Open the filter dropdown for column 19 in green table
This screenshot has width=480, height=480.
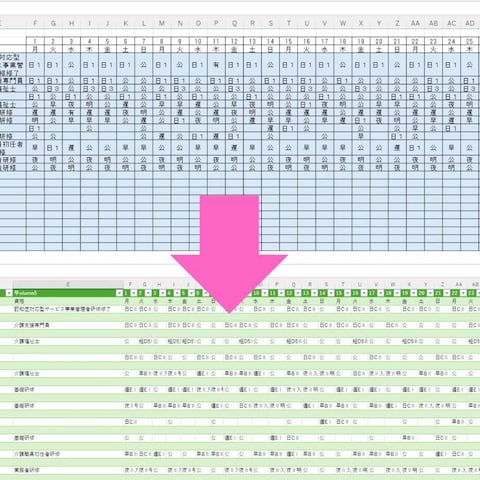pos(414,293)
